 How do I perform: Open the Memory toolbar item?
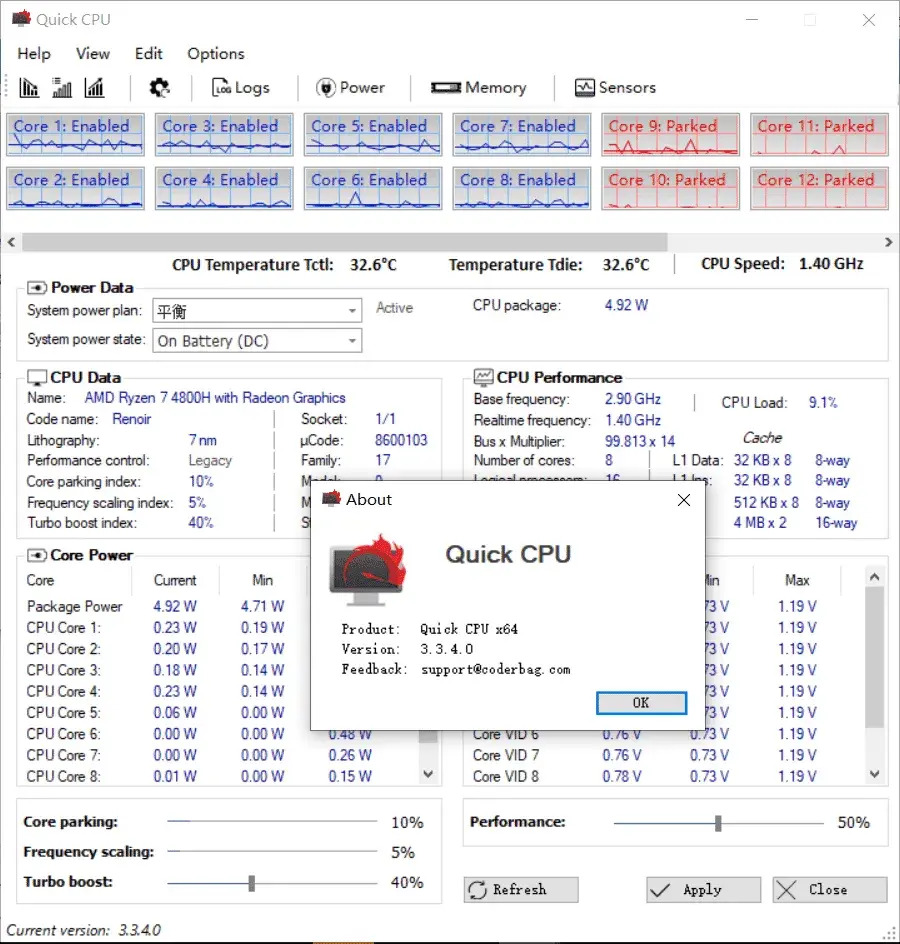point(479,88)
